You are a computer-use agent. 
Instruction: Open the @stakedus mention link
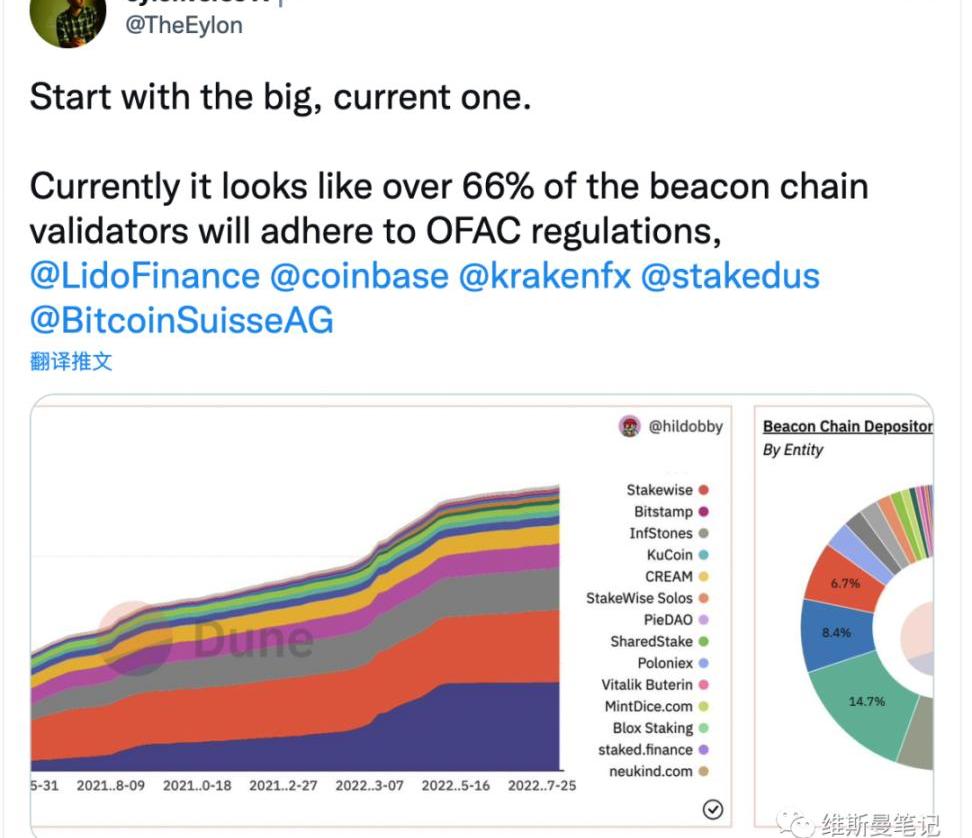pyautogui.click(x=729, y=275)
